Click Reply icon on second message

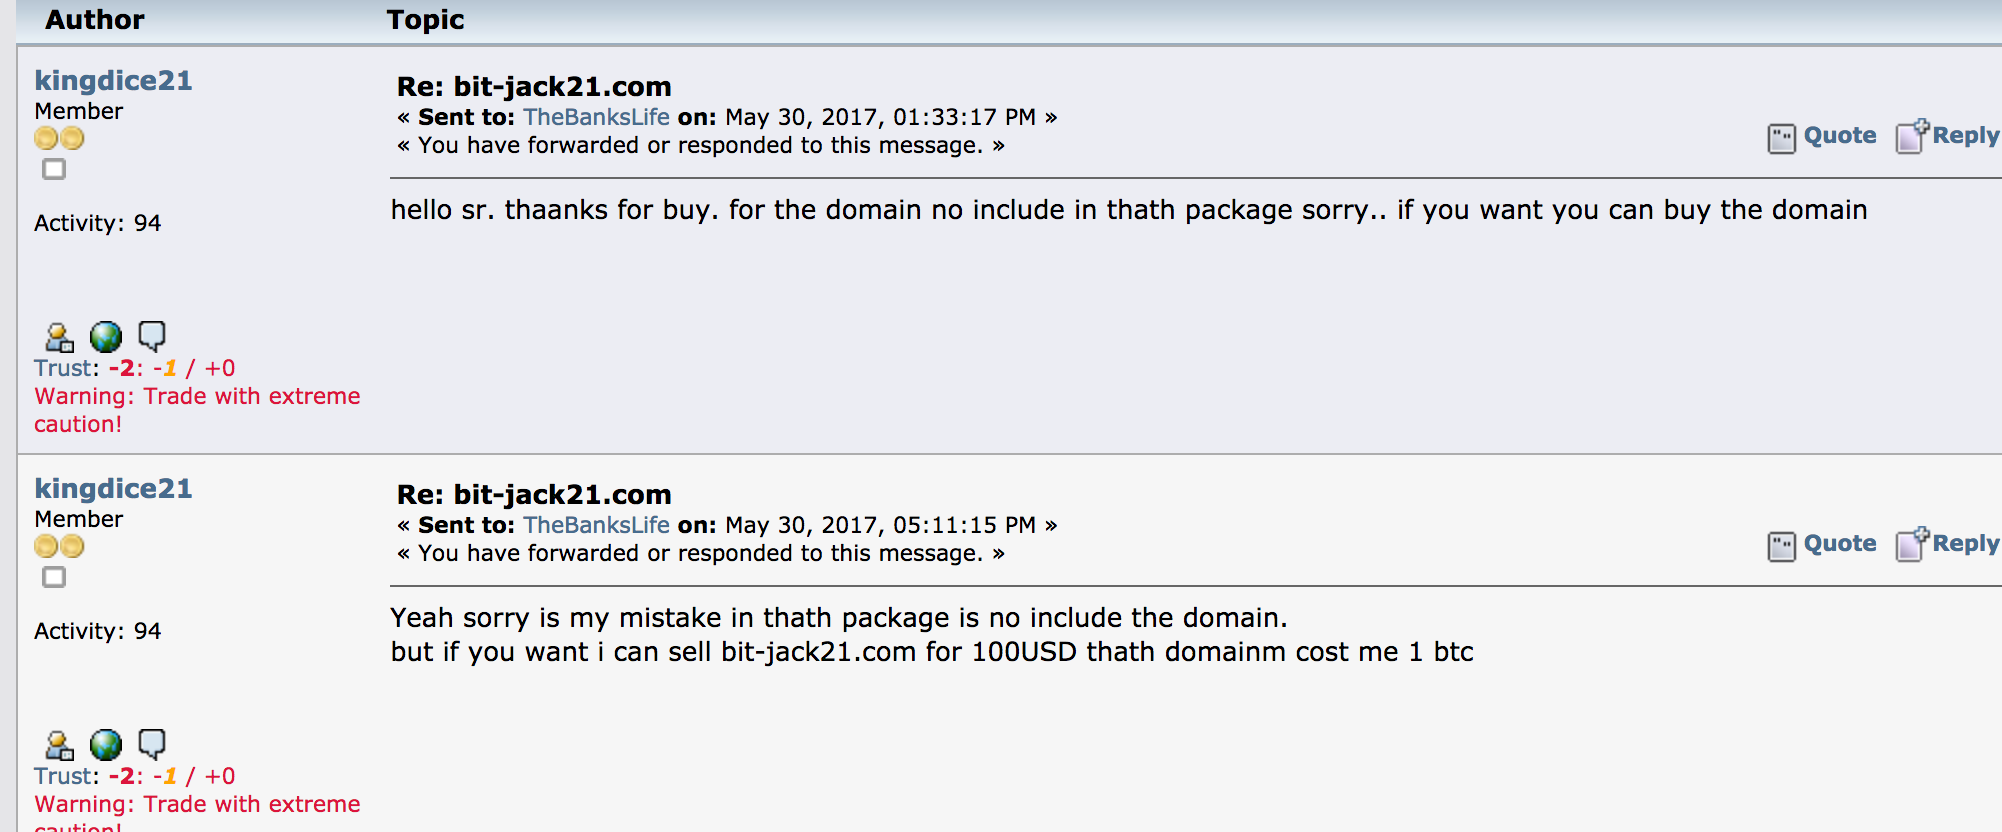(x=1912, y=544)
